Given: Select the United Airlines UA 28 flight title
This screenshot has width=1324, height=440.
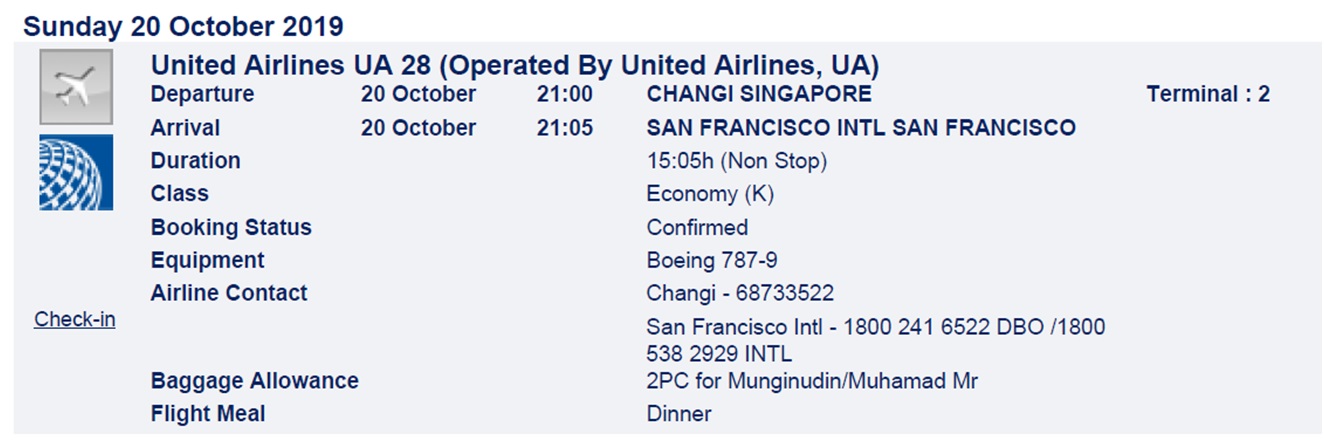Looking at the screenshot, I should pyautogui.click(x=514, y=66).
